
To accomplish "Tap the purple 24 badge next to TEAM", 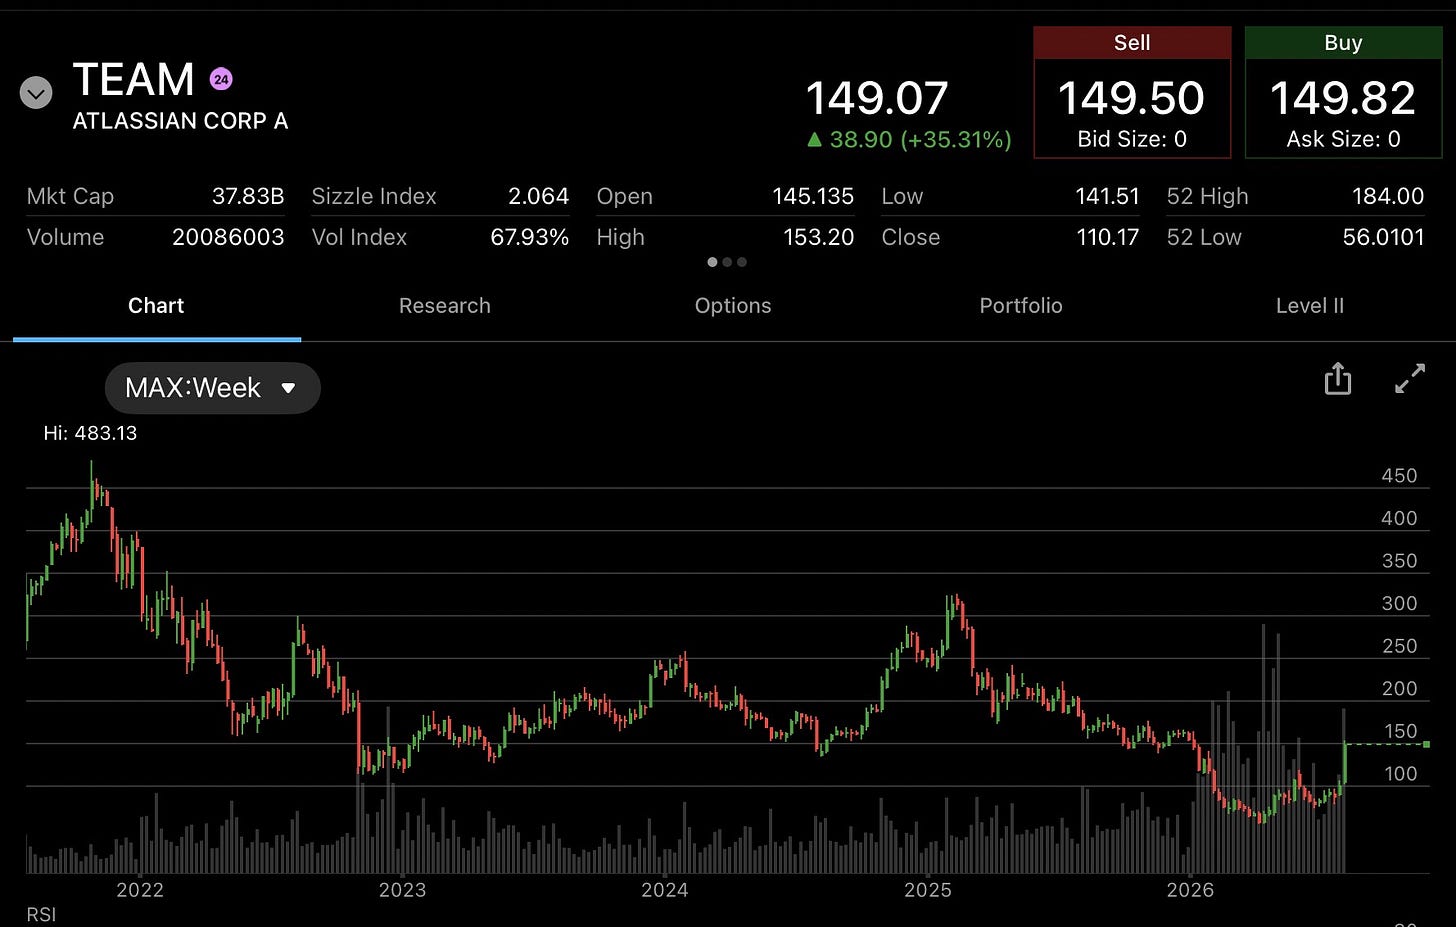I will tap(221, 79).
